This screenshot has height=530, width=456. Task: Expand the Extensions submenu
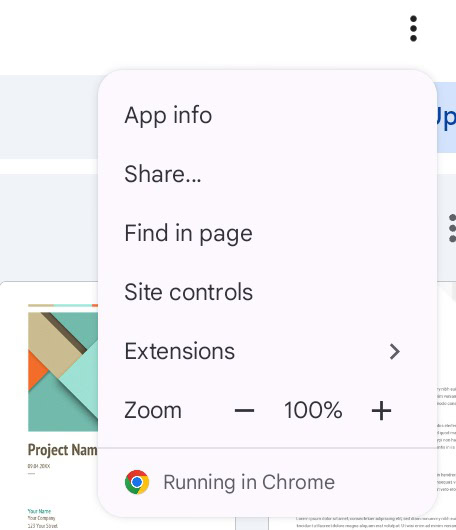pyautogui.click(x=267, y=352)
